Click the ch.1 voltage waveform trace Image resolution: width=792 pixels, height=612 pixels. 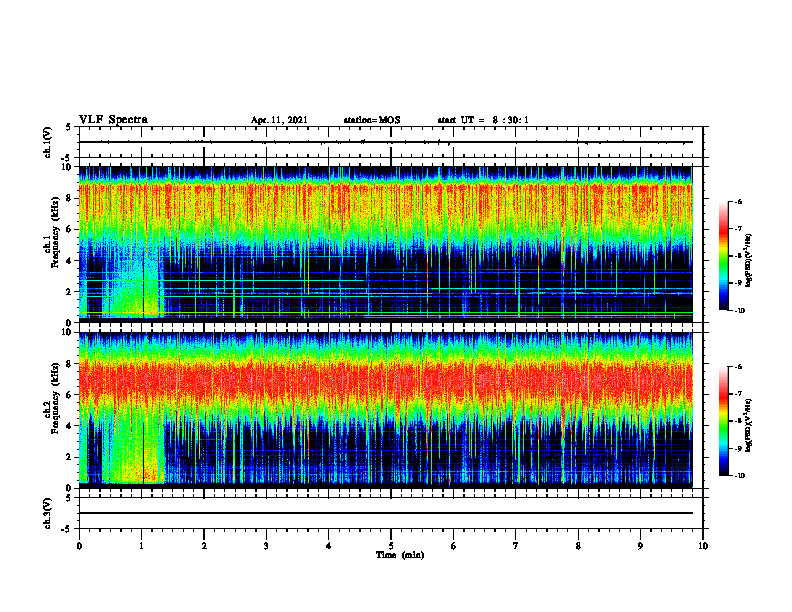385,142
